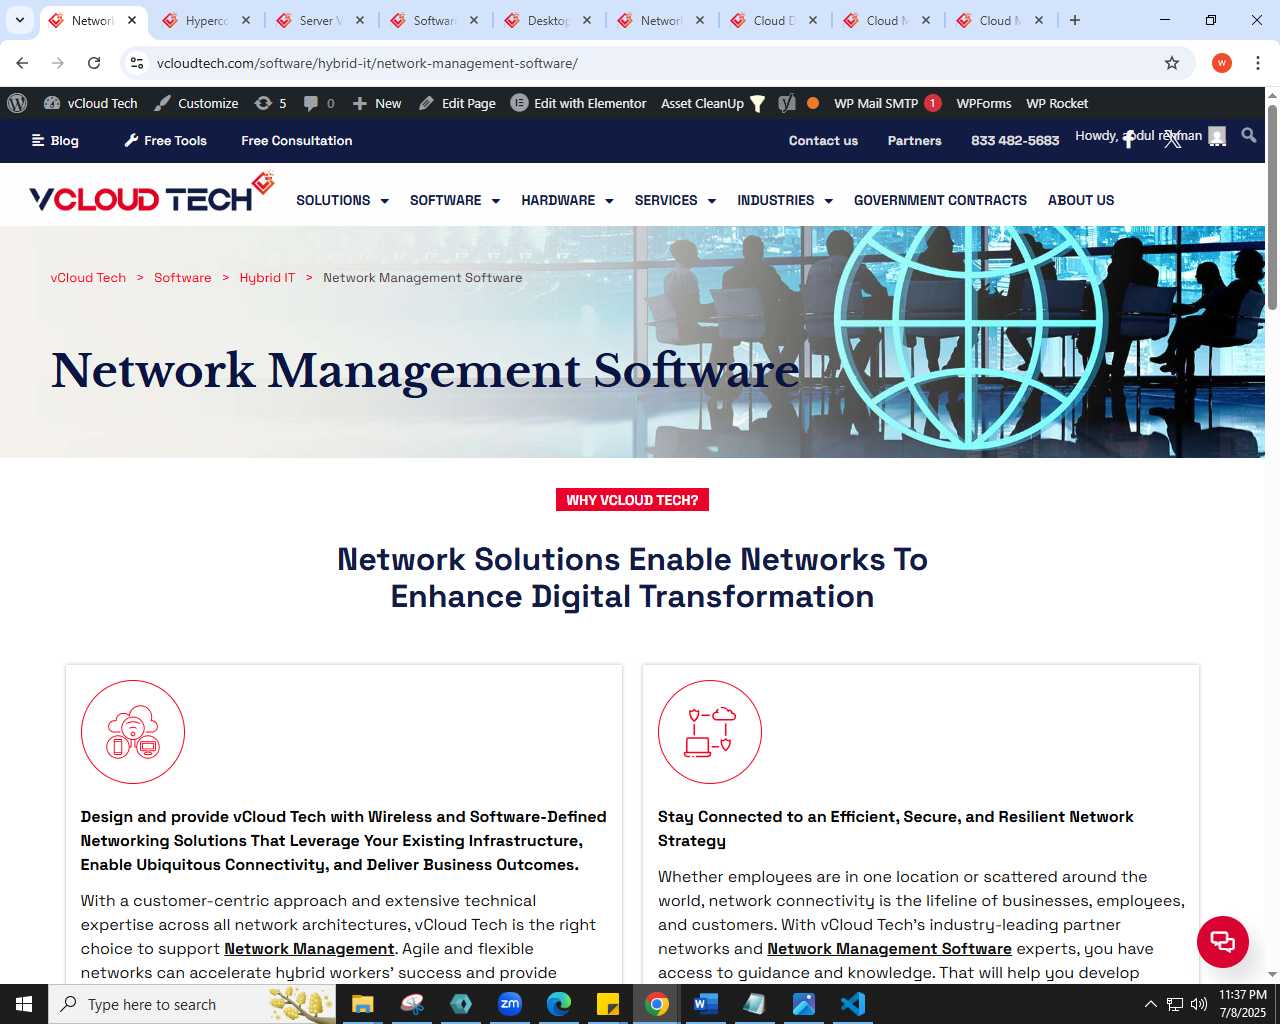Open the WordPress logo menu in admin bar

coord(17,103)
